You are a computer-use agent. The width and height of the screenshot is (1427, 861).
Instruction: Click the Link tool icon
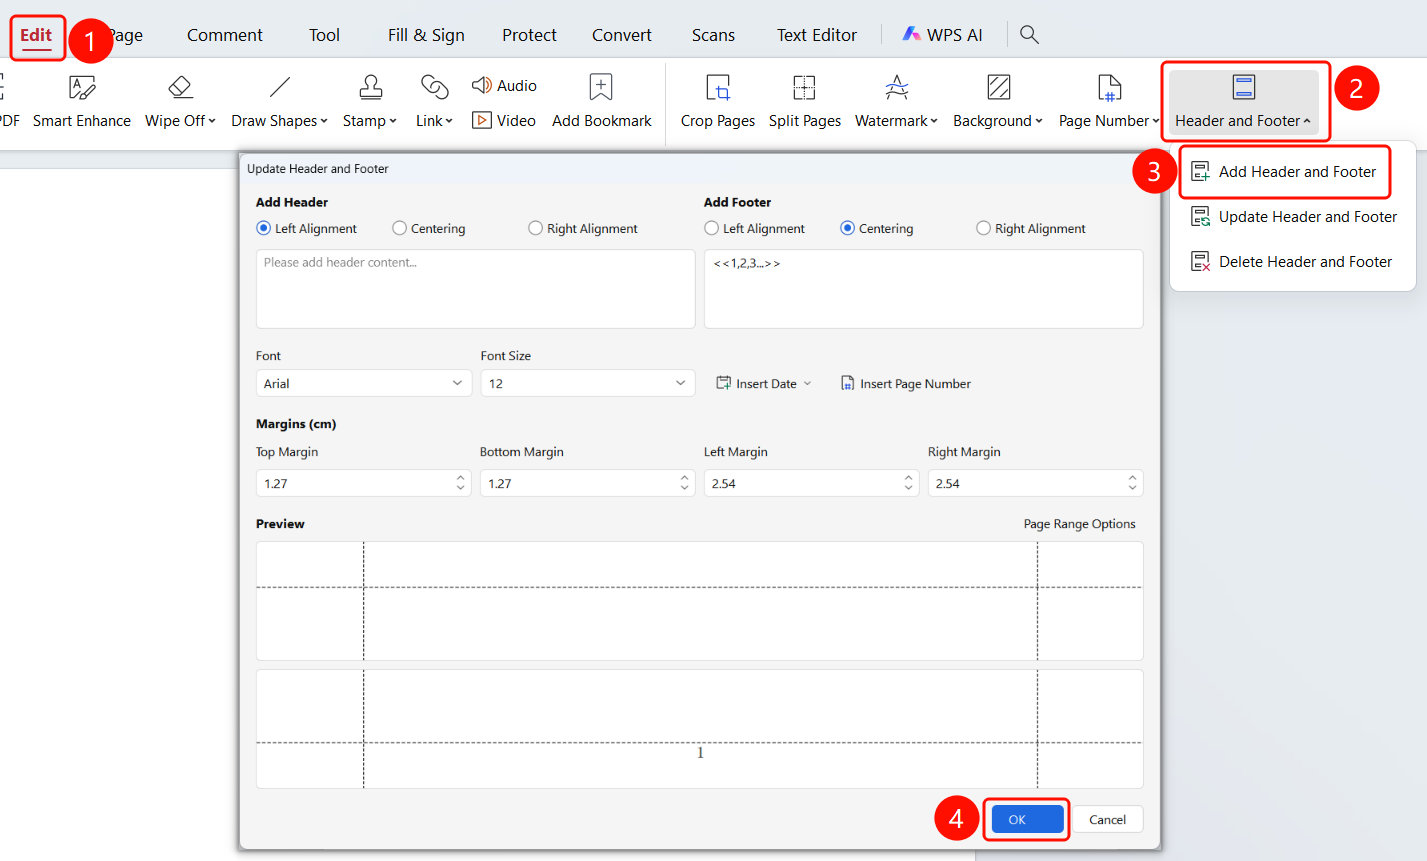pos(434,88)
